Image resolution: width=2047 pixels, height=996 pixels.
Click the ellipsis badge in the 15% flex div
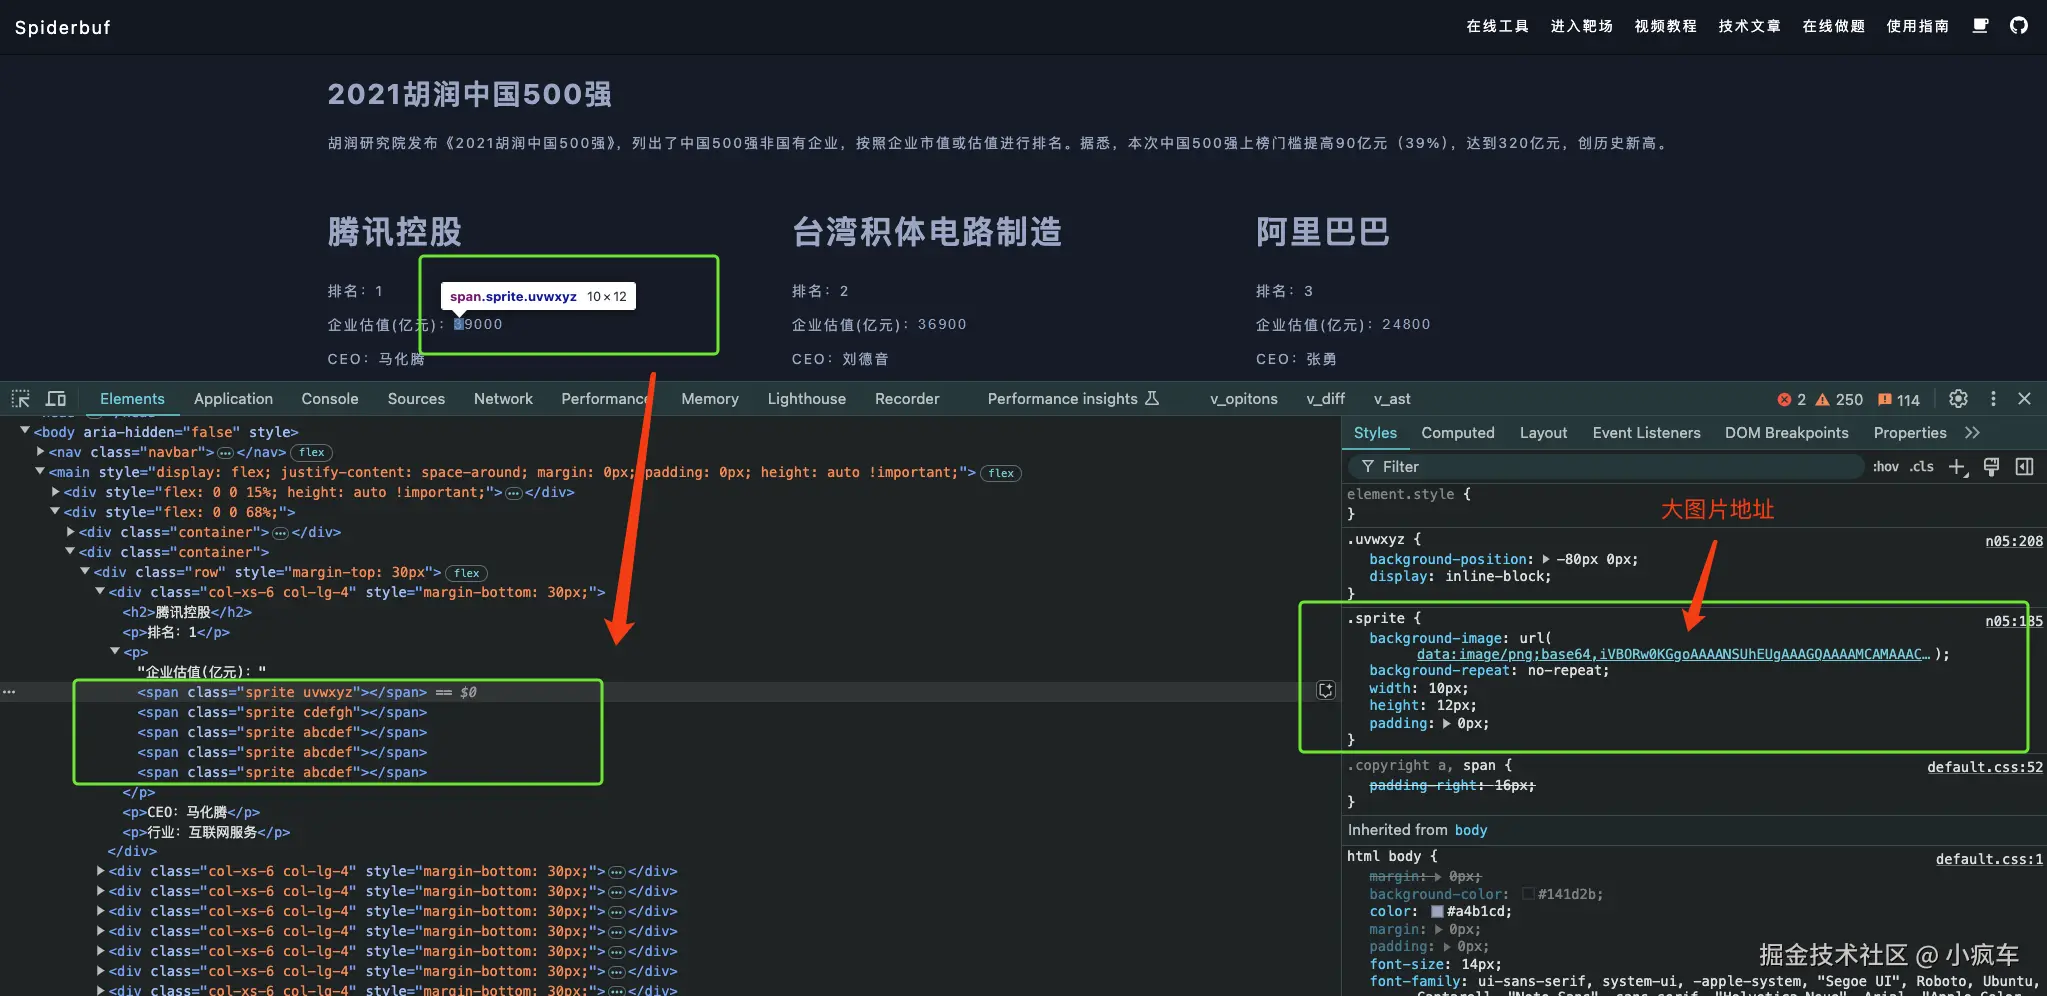pos(514,493)
